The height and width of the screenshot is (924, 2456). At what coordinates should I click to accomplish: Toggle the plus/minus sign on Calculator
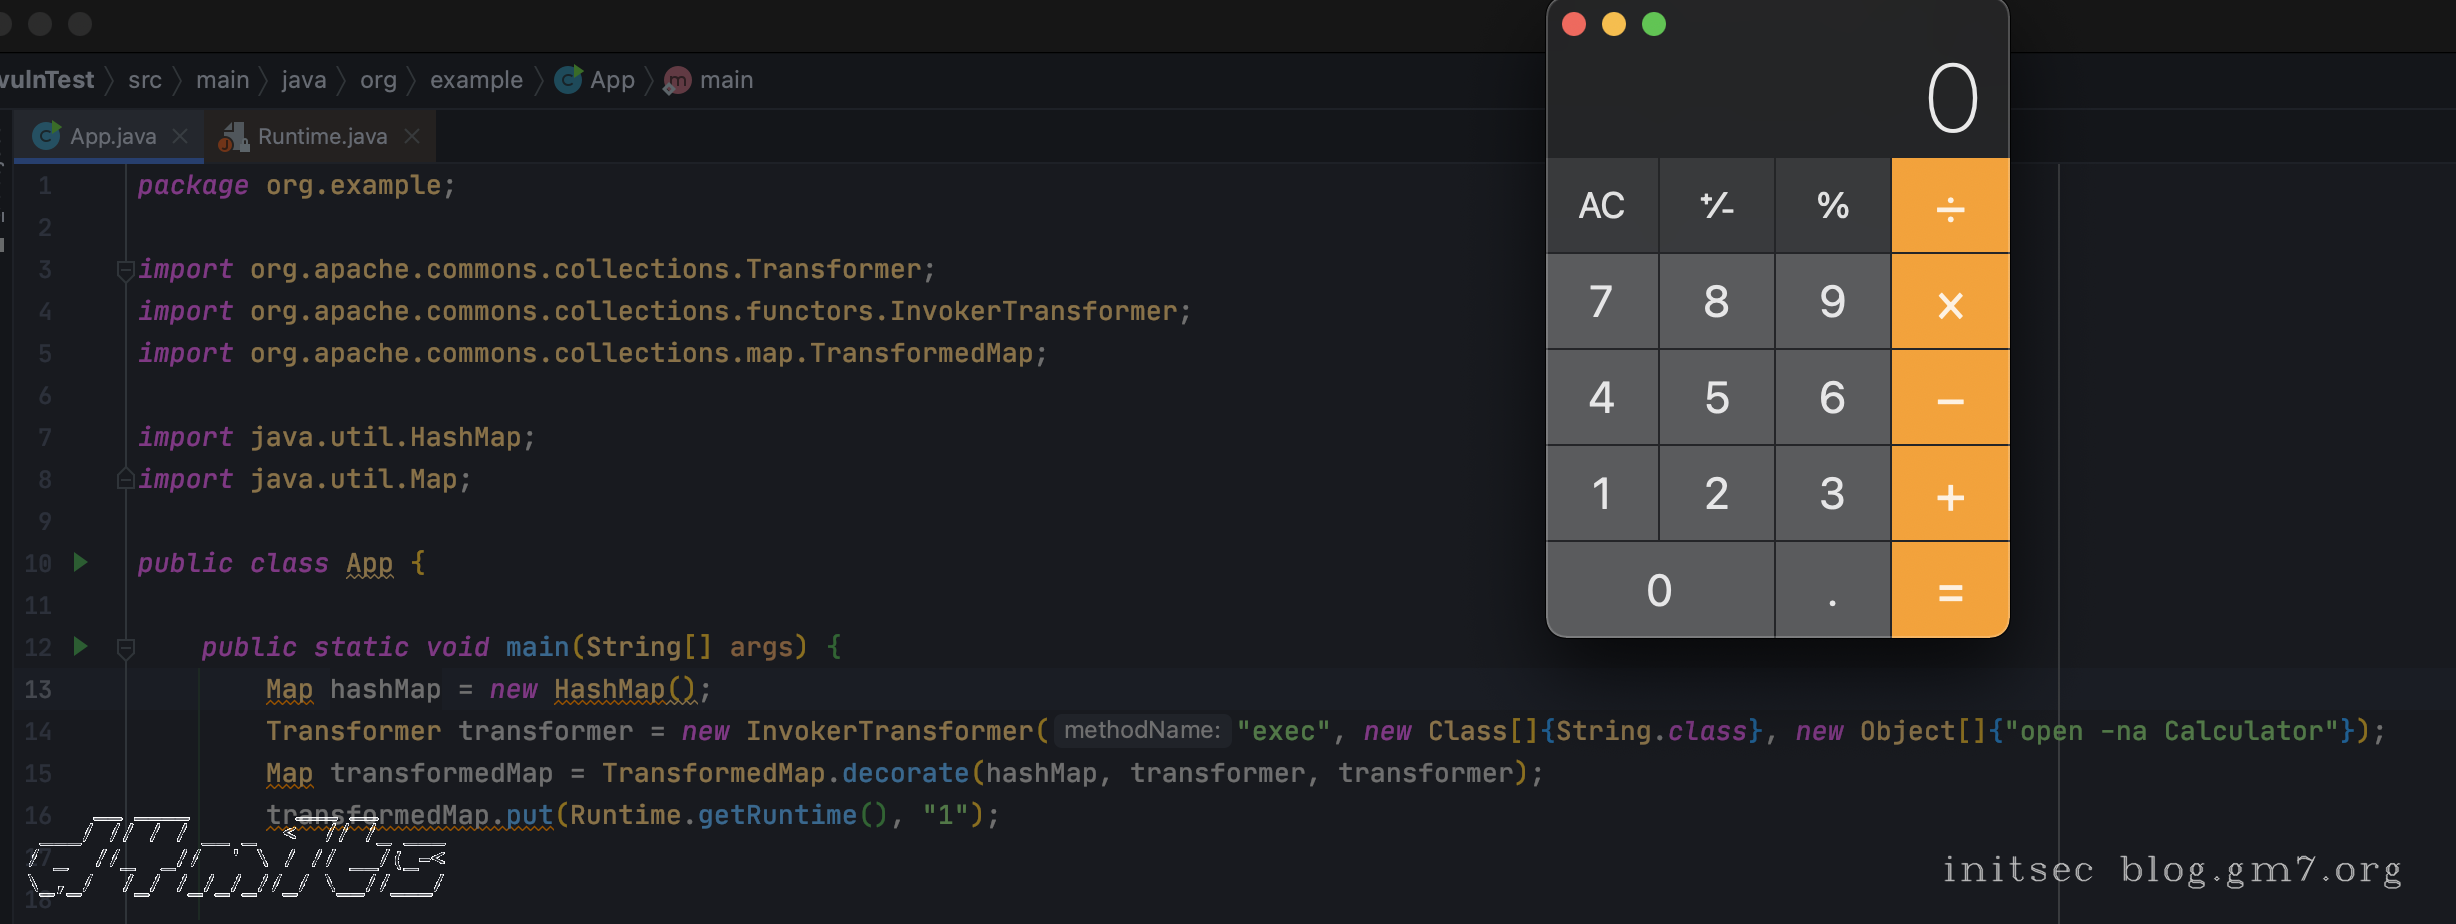click(x=1716, y=206)
